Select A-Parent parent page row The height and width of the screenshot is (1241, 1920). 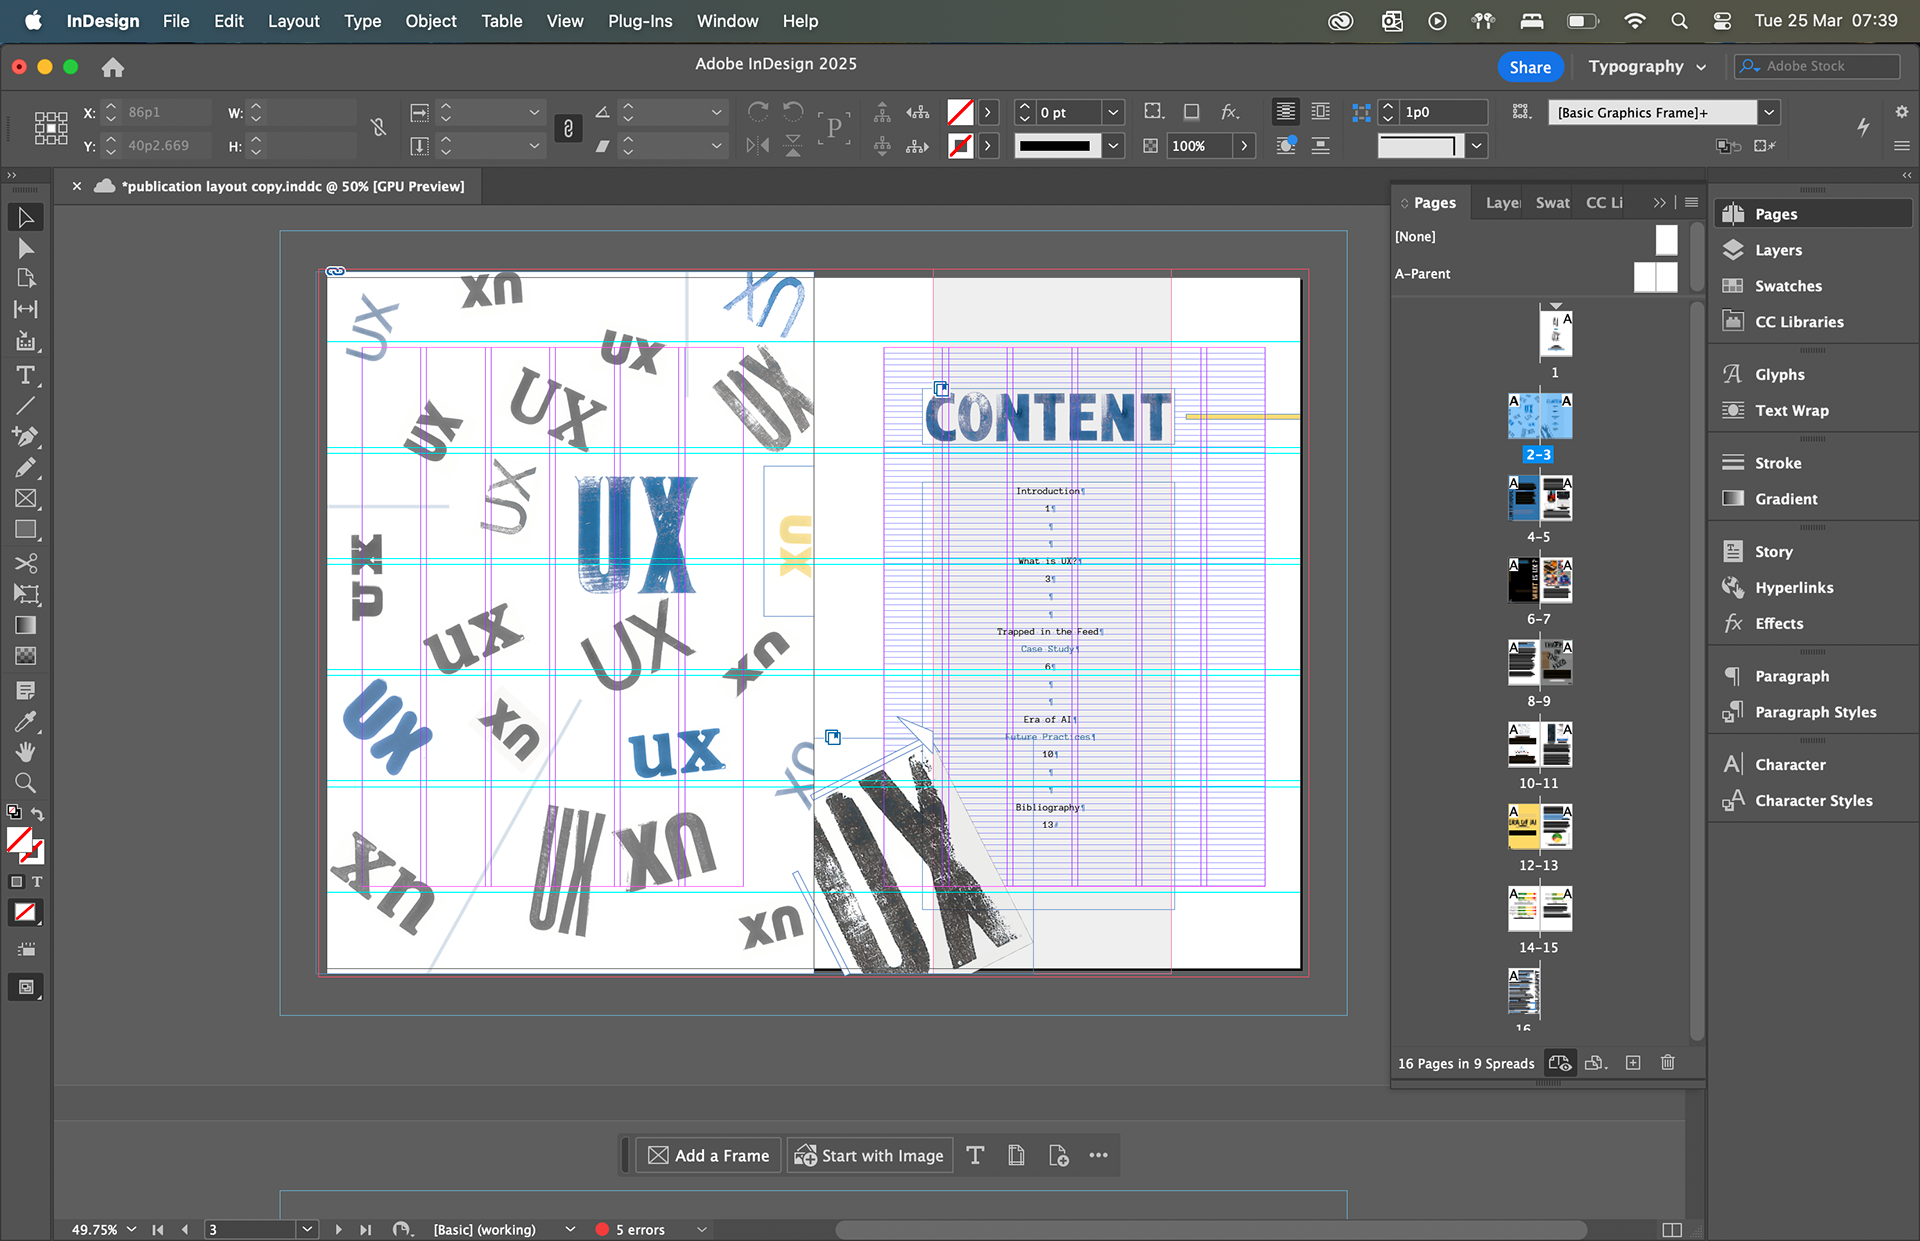[1537, 274]
